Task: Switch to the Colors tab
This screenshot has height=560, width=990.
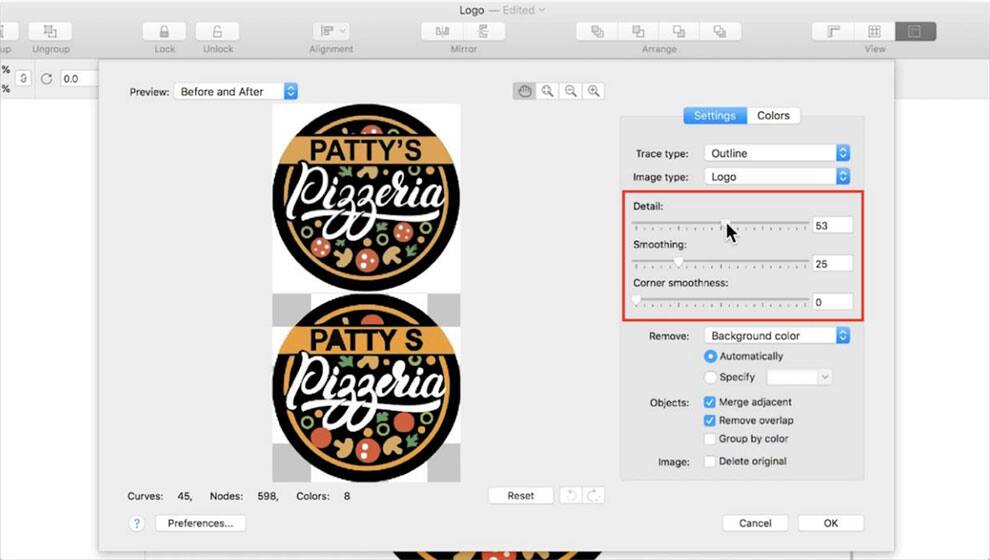Action: click(x=773, y=116)
